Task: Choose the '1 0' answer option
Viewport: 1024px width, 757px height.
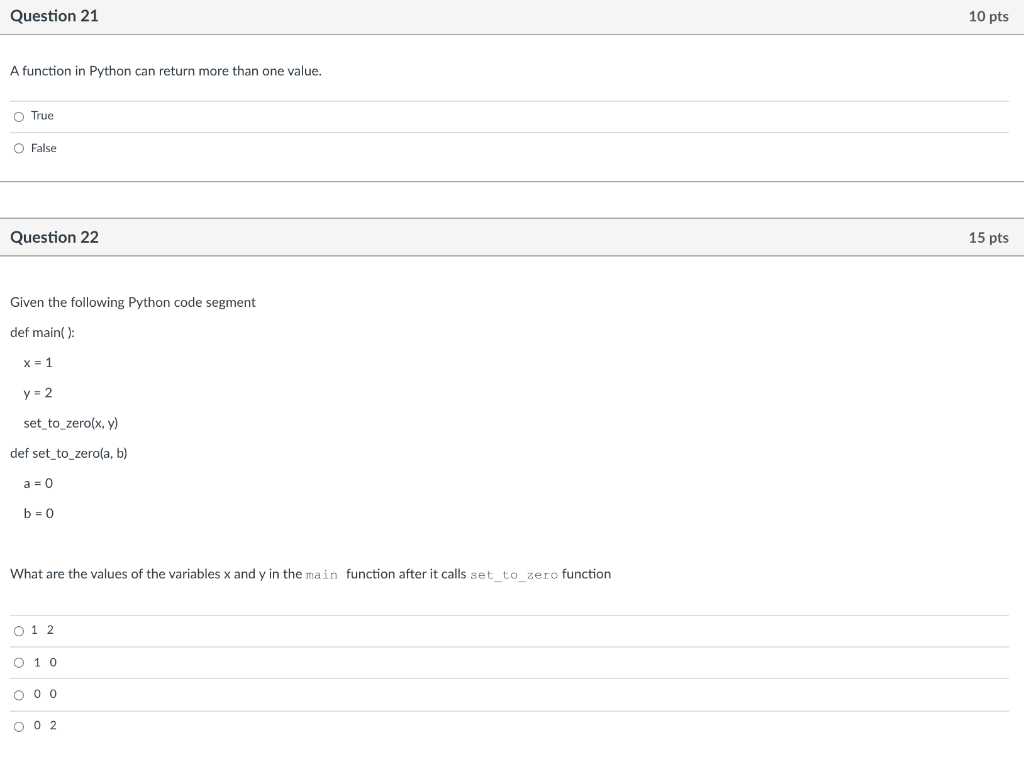Action: click(19, 663)
